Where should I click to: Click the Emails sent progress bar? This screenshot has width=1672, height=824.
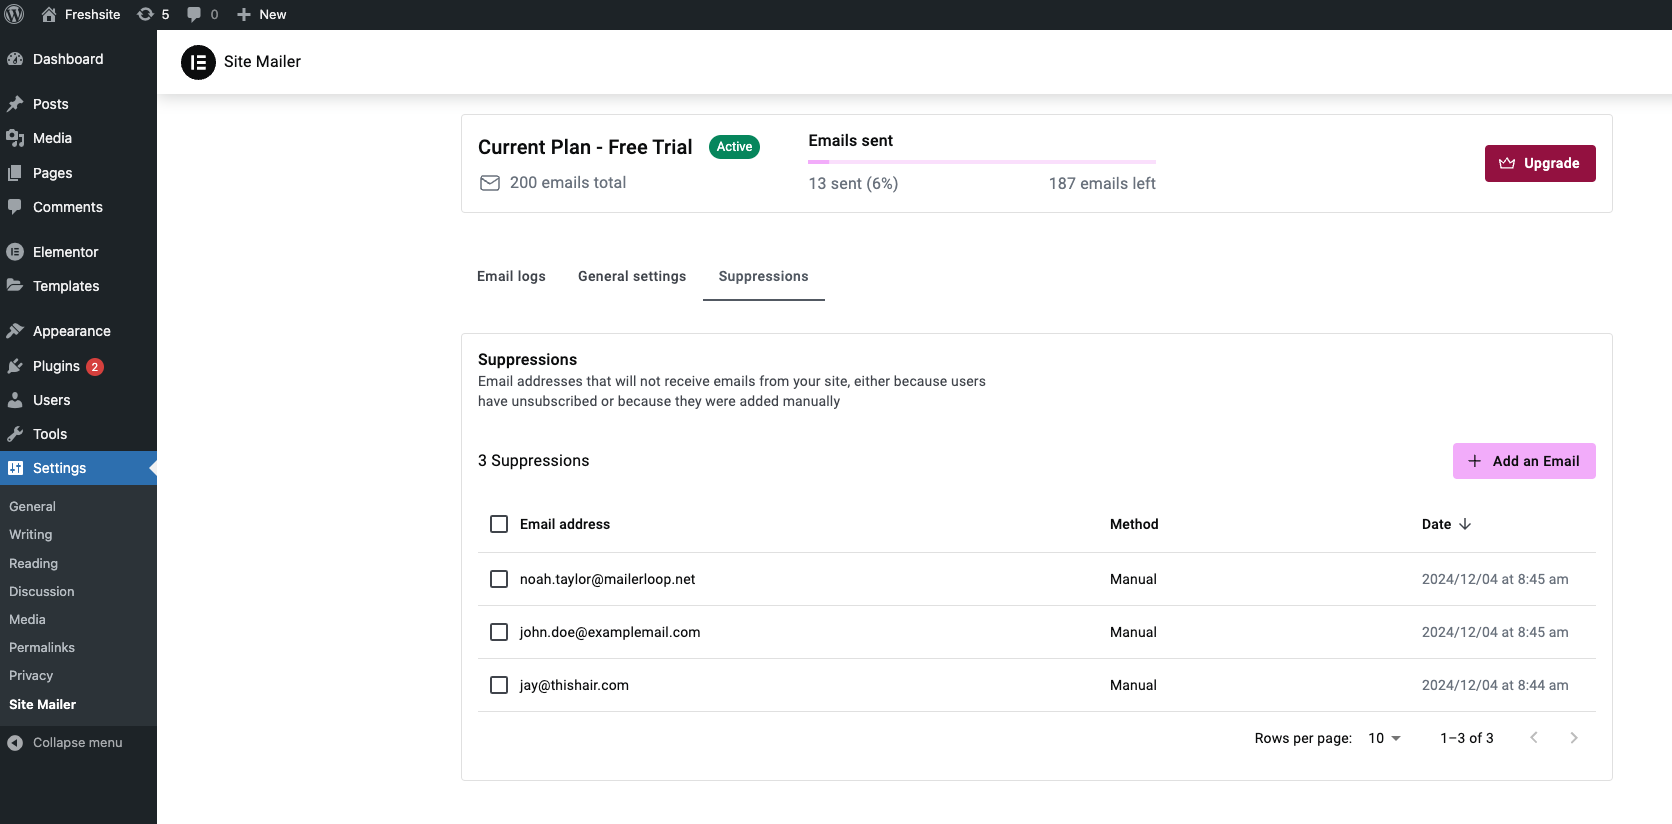(981, 161)
